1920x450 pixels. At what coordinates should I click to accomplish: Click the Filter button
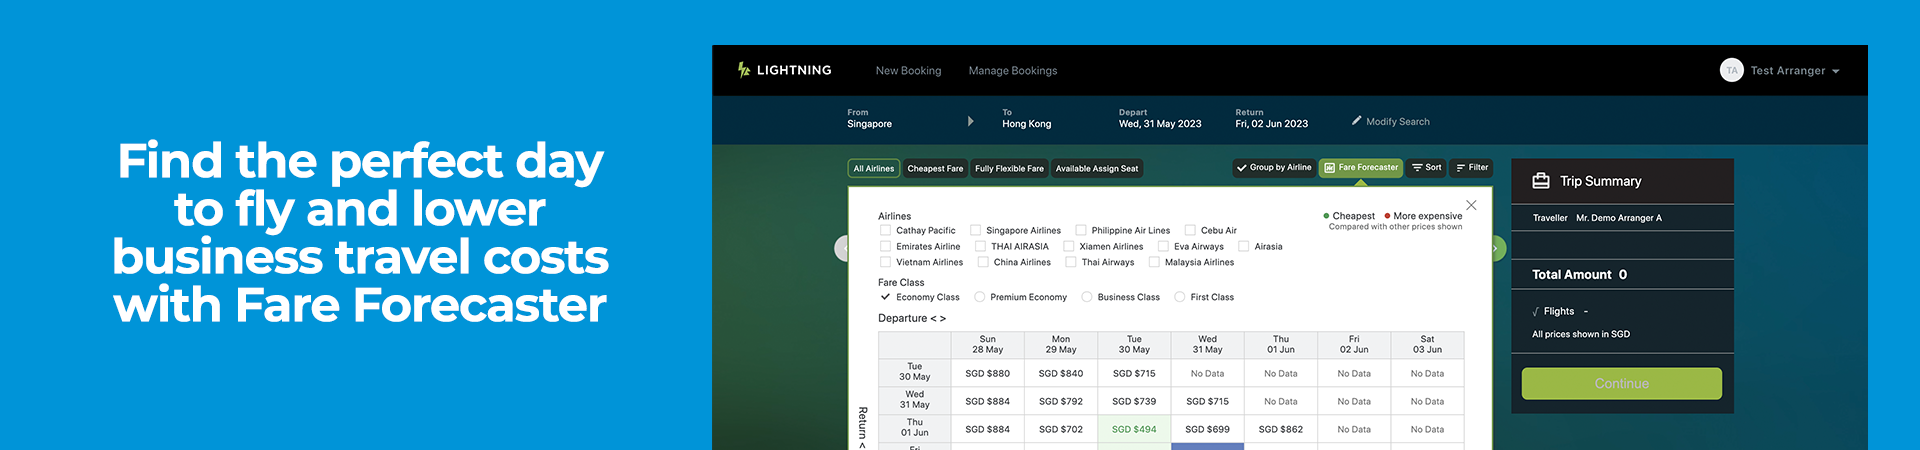pyautogui.click(x=1472, y=168)
